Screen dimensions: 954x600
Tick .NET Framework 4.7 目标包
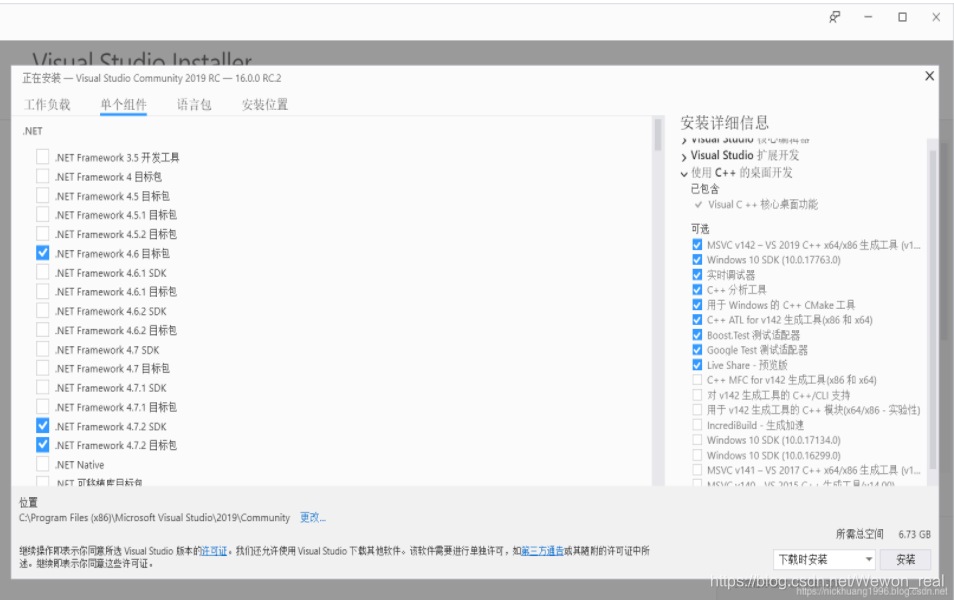point(43,368)
